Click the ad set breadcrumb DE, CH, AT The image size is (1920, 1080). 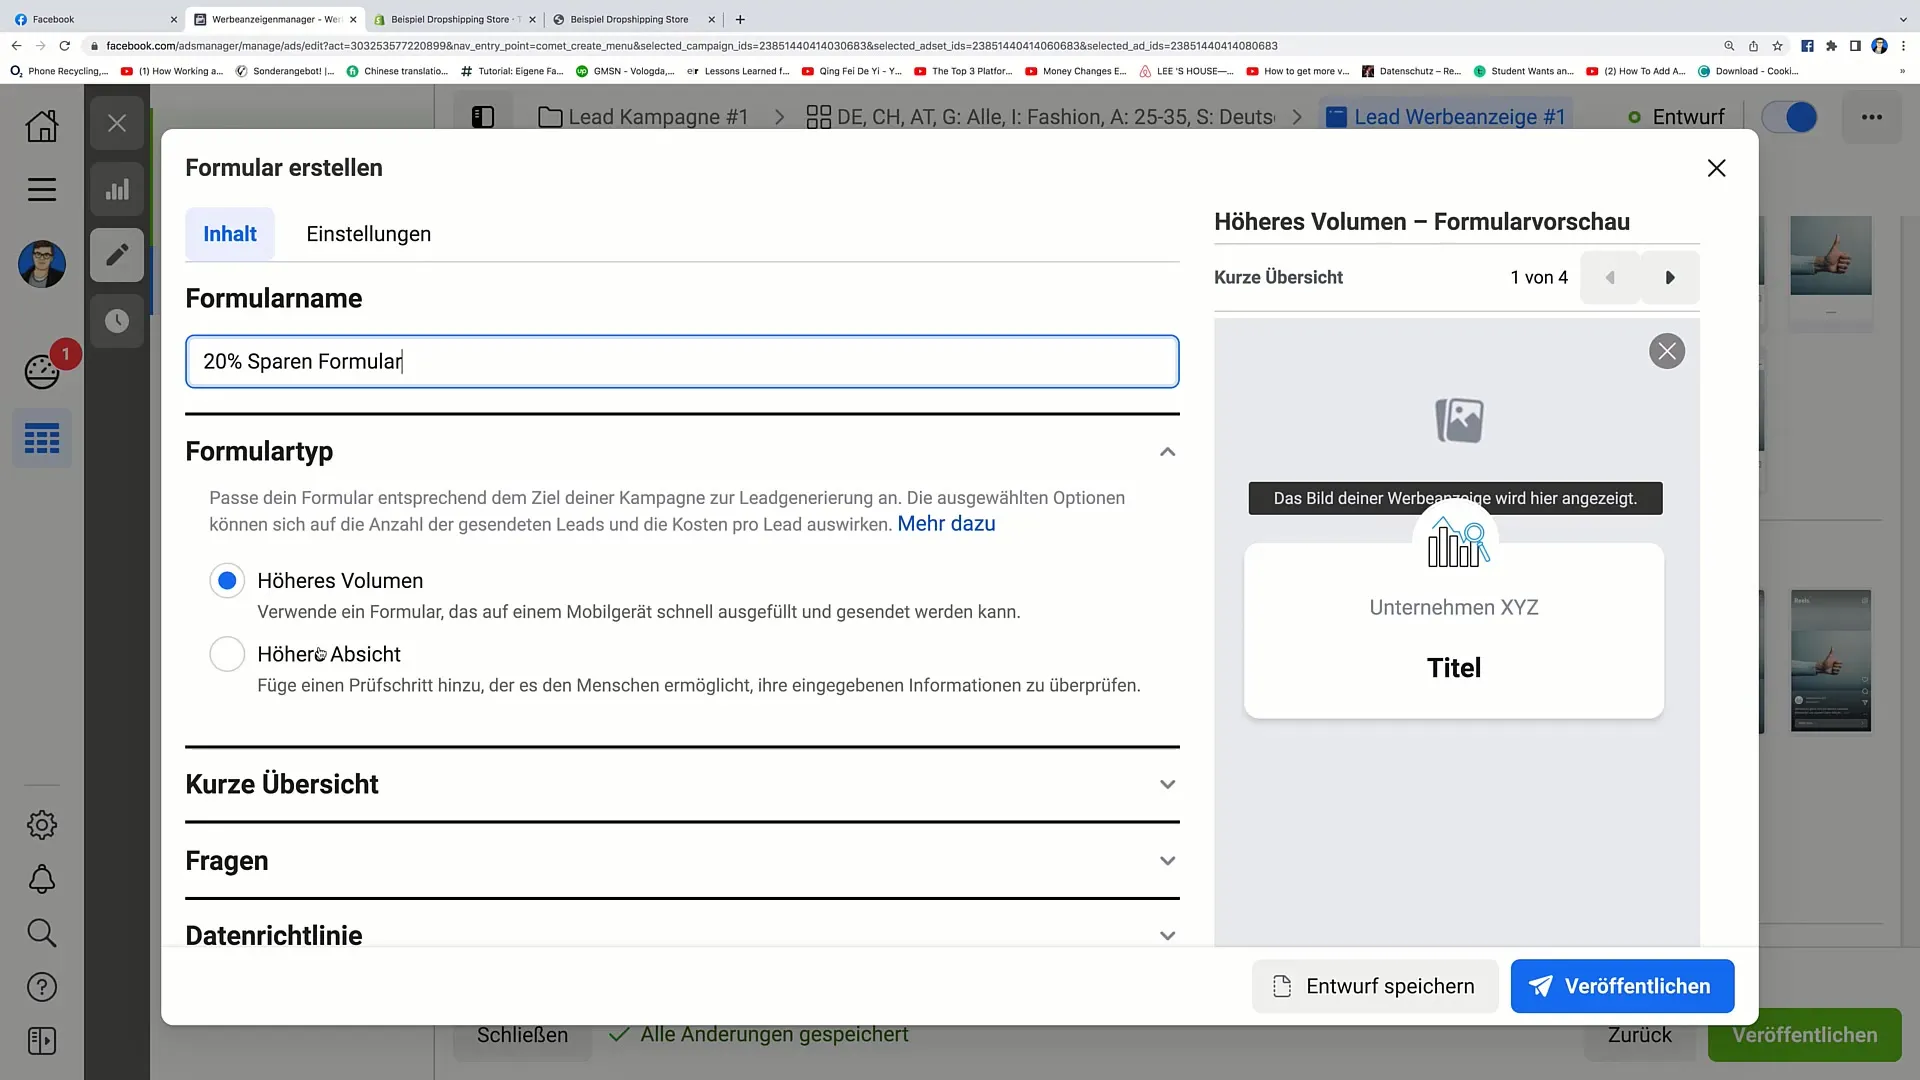point(1040,117)
